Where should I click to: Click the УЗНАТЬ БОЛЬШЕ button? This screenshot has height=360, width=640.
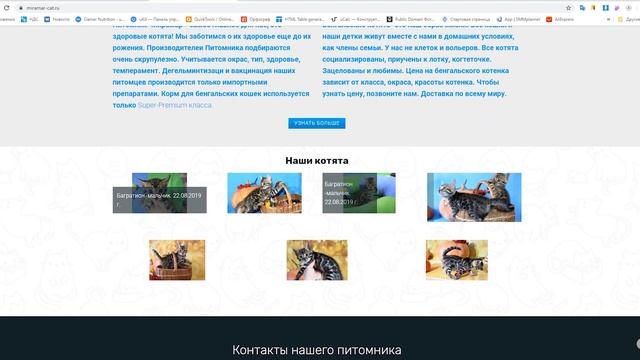(x=317, y=123)
